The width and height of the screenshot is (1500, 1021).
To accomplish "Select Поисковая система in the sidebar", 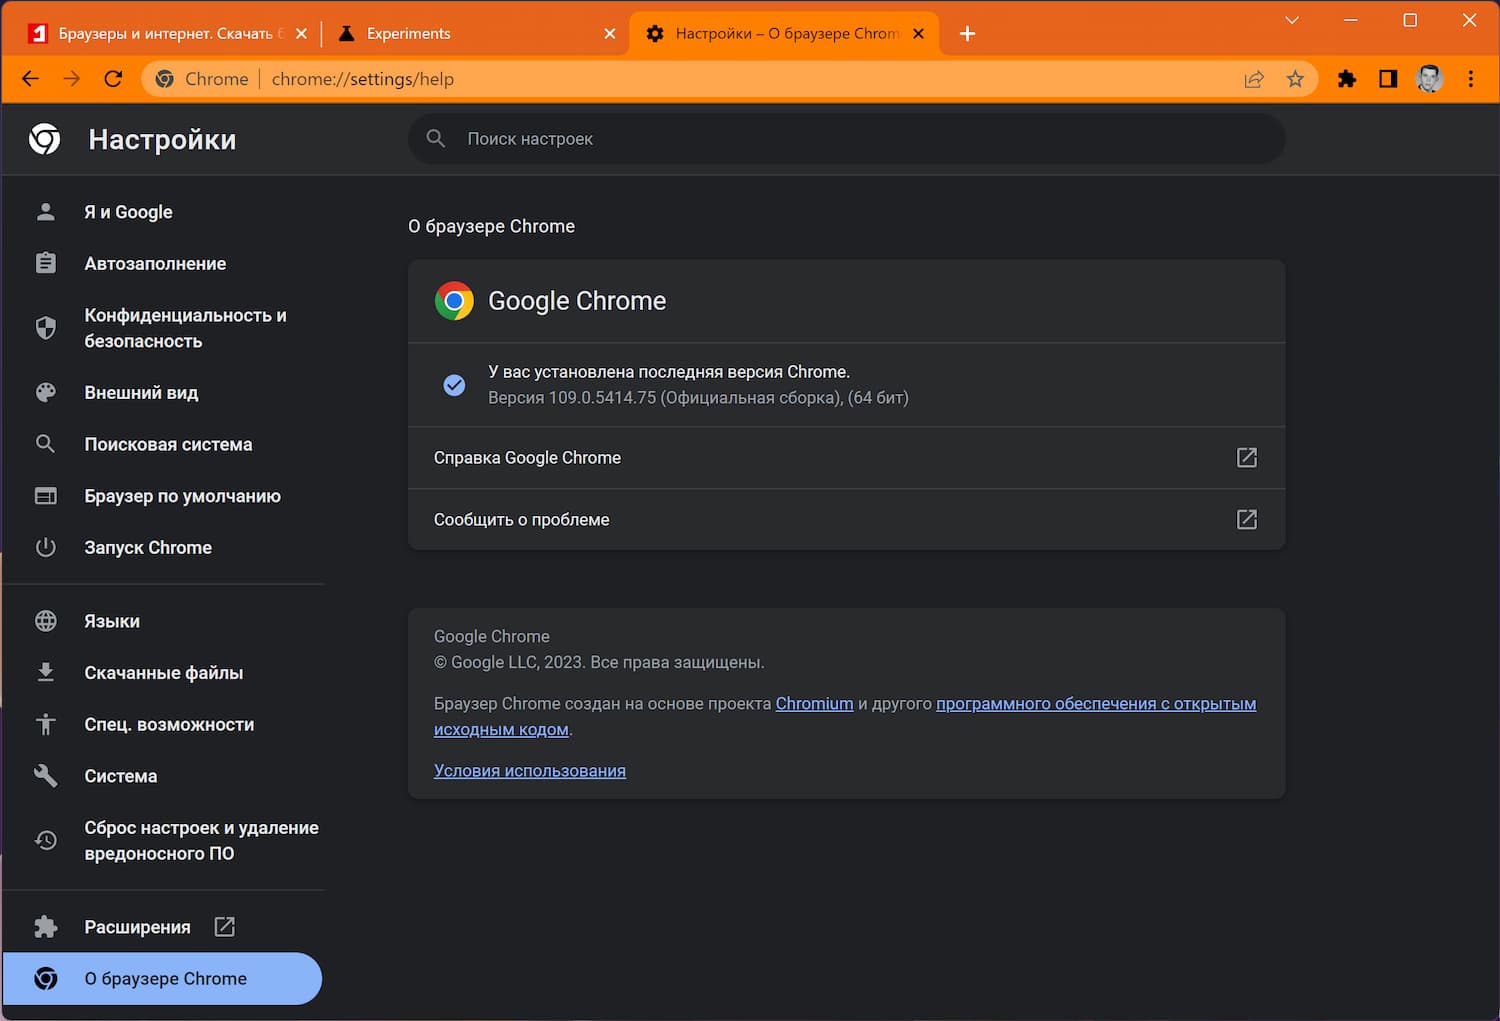I will pyautogui.click(x=168, y=444).
